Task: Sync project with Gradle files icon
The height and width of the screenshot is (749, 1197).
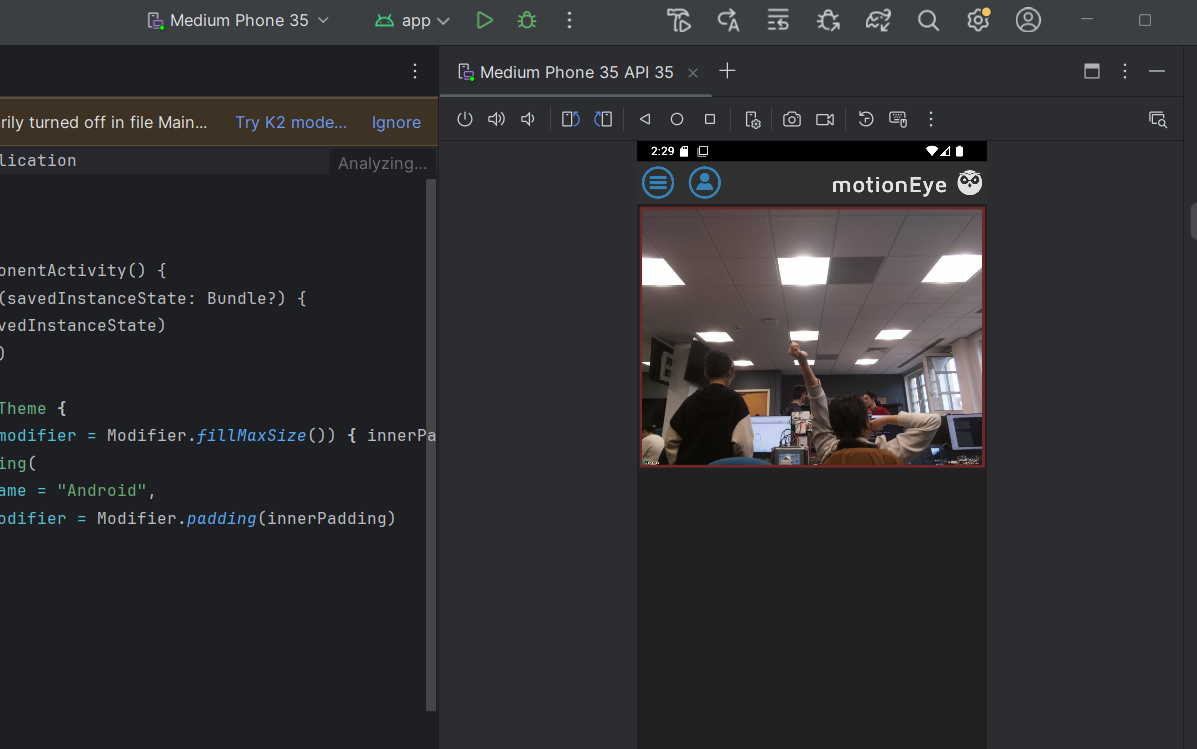Action: pyautogui.click(x=878, y=21)
